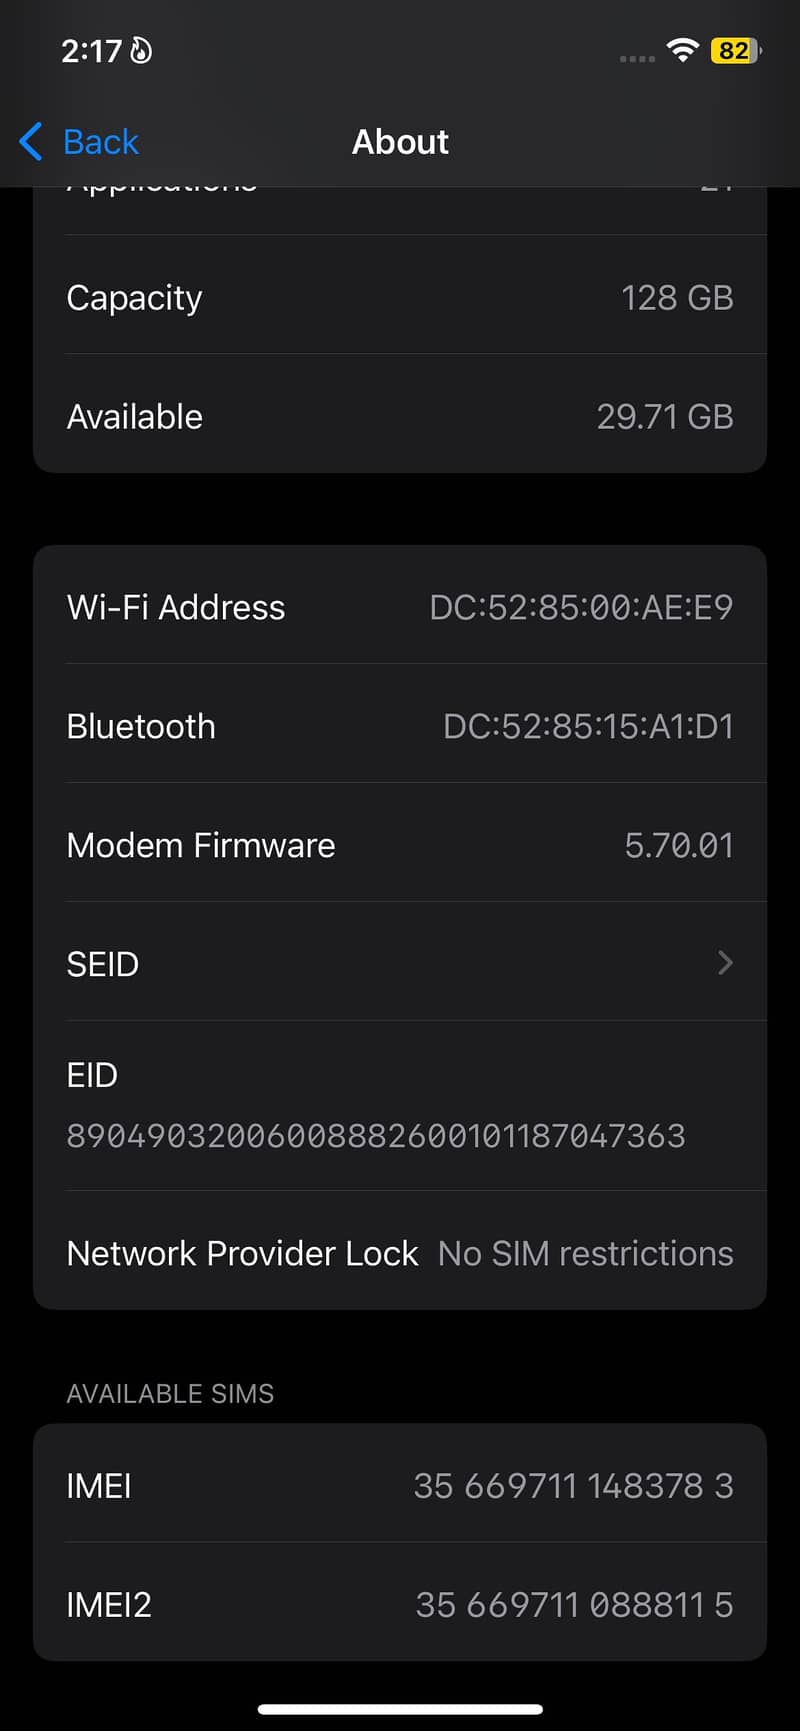The height and width of the screenshot is (1731, 800).
Task: Select the Capacity row
Action: point(400,297)
